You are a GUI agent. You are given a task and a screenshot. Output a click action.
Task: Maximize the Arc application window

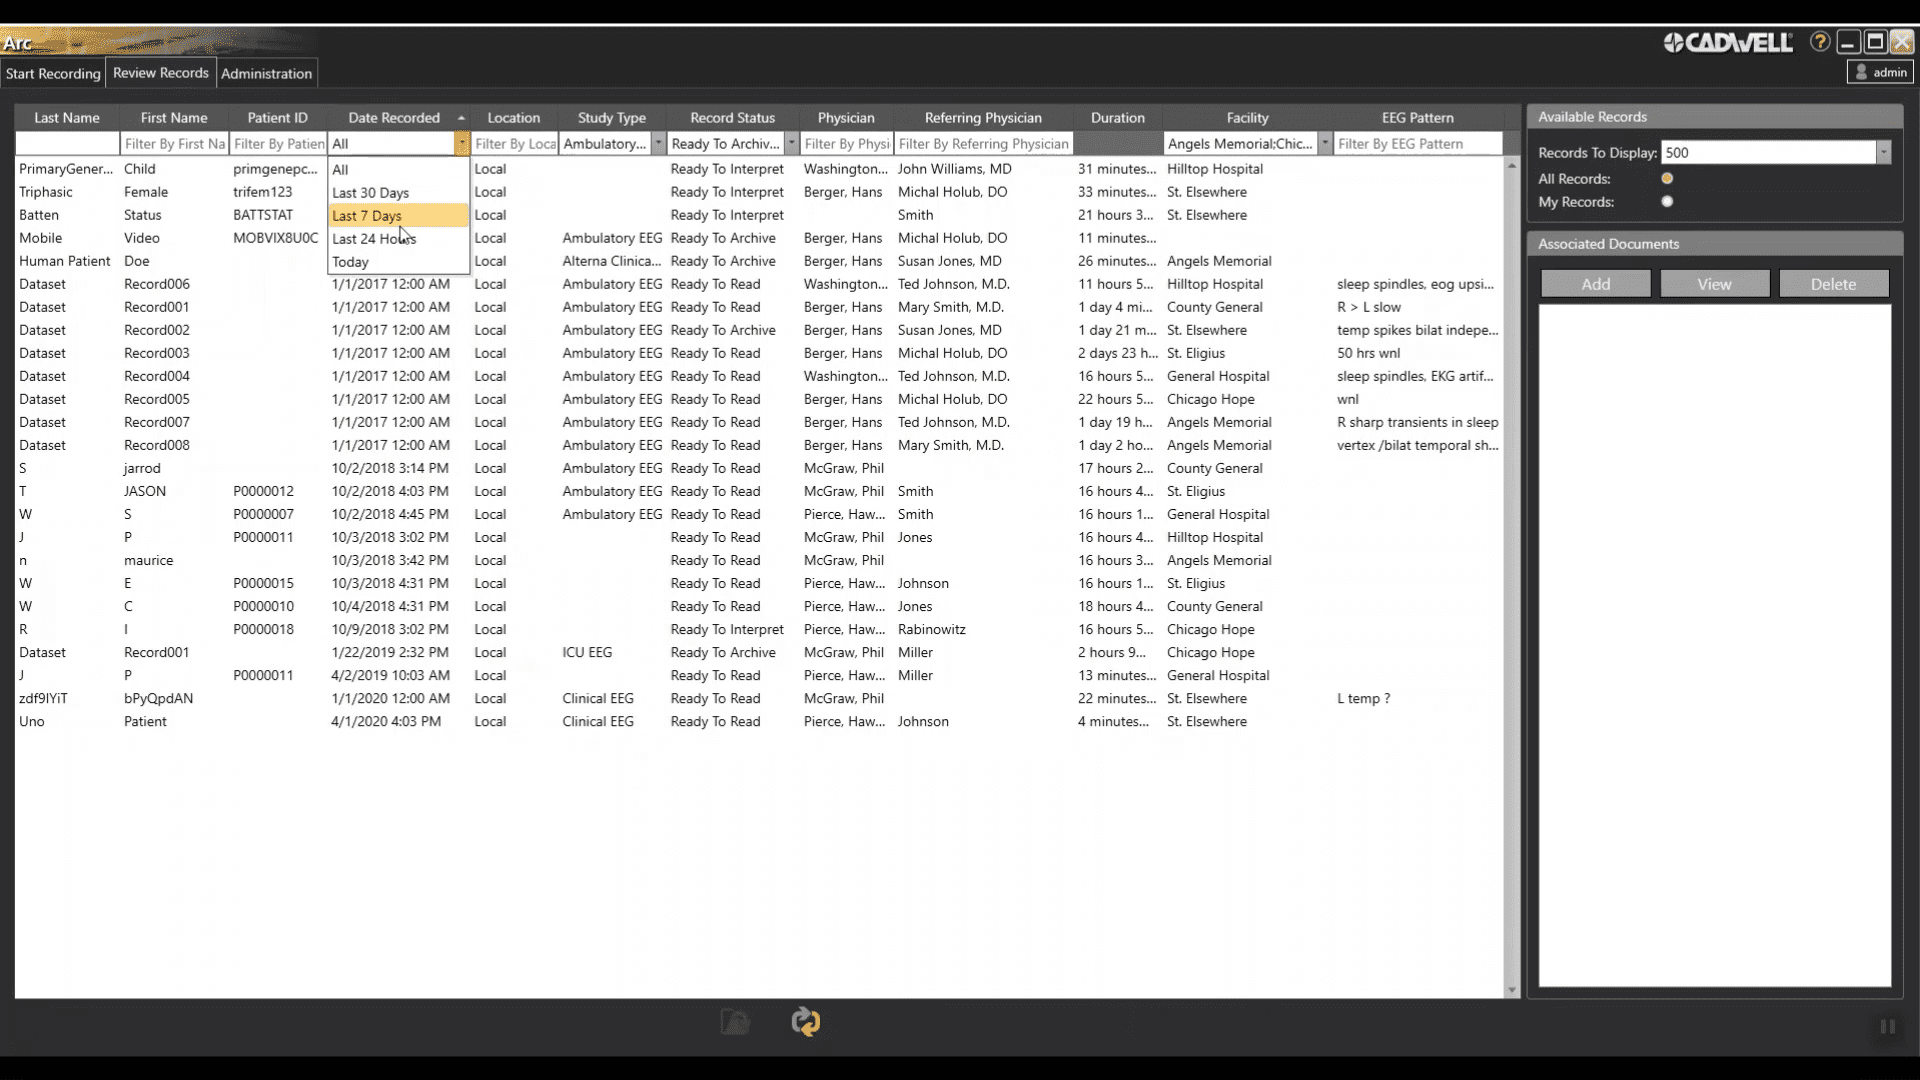tap(1876, 42)
